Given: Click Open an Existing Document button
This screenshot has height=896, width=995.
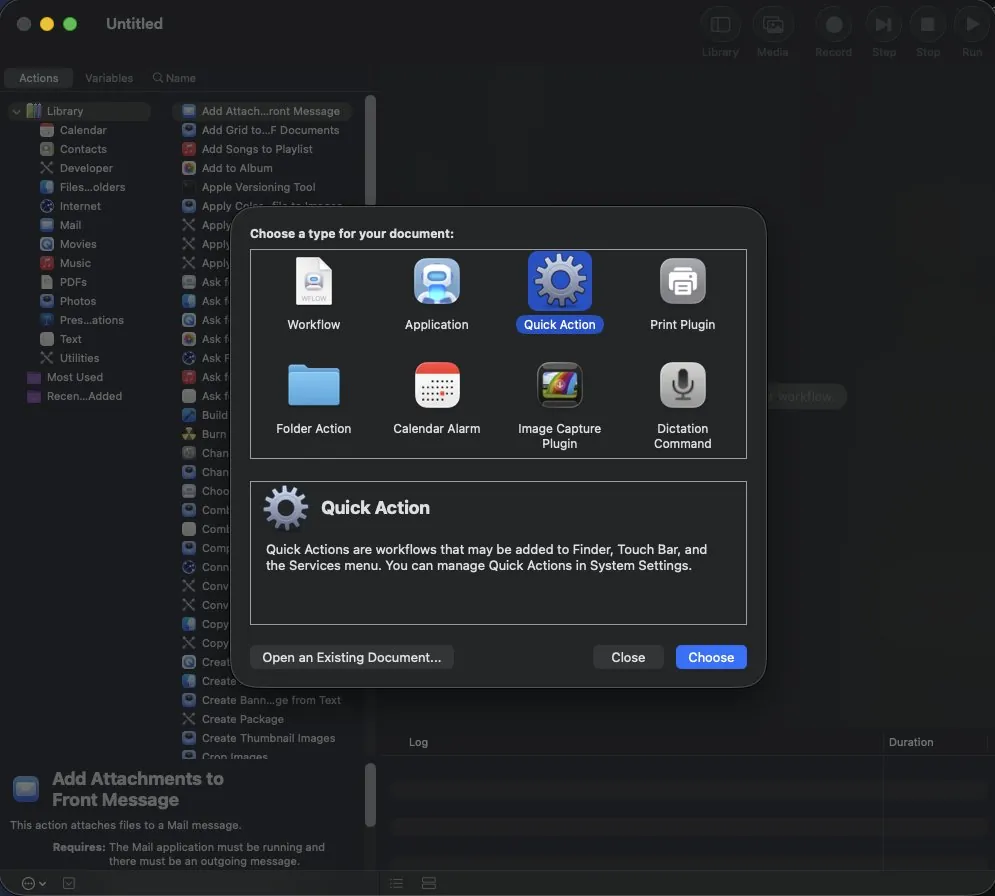Looking at the screenshot, I should (x=352, y=657).
